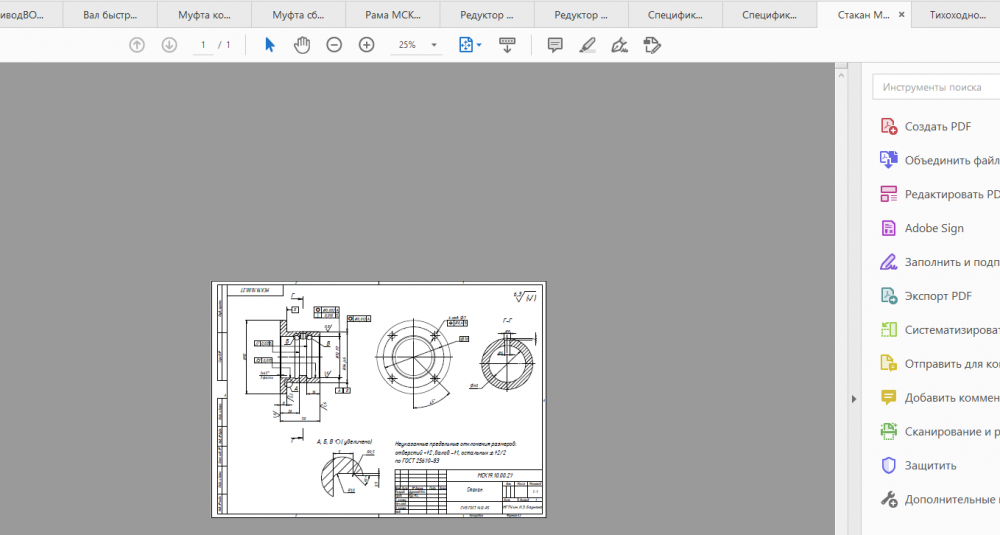Viewport: 1000px width, 535px height.
Task: Click the Экспорт PDF tool
Action: pos(938,296)
